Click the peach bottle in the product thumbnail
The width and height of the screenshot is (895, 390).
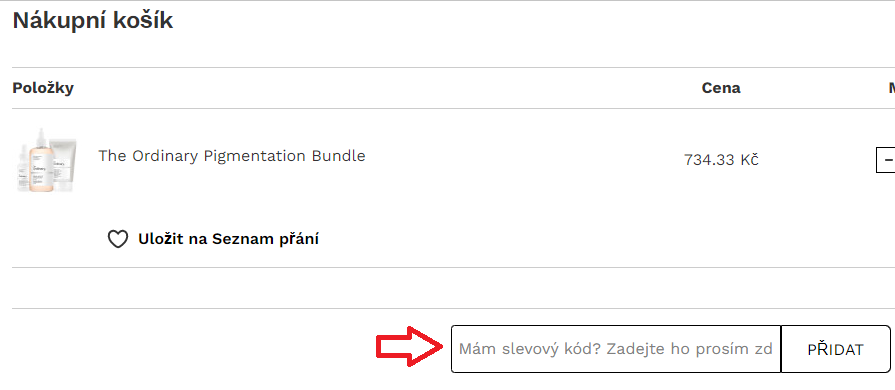pos(40,161)
